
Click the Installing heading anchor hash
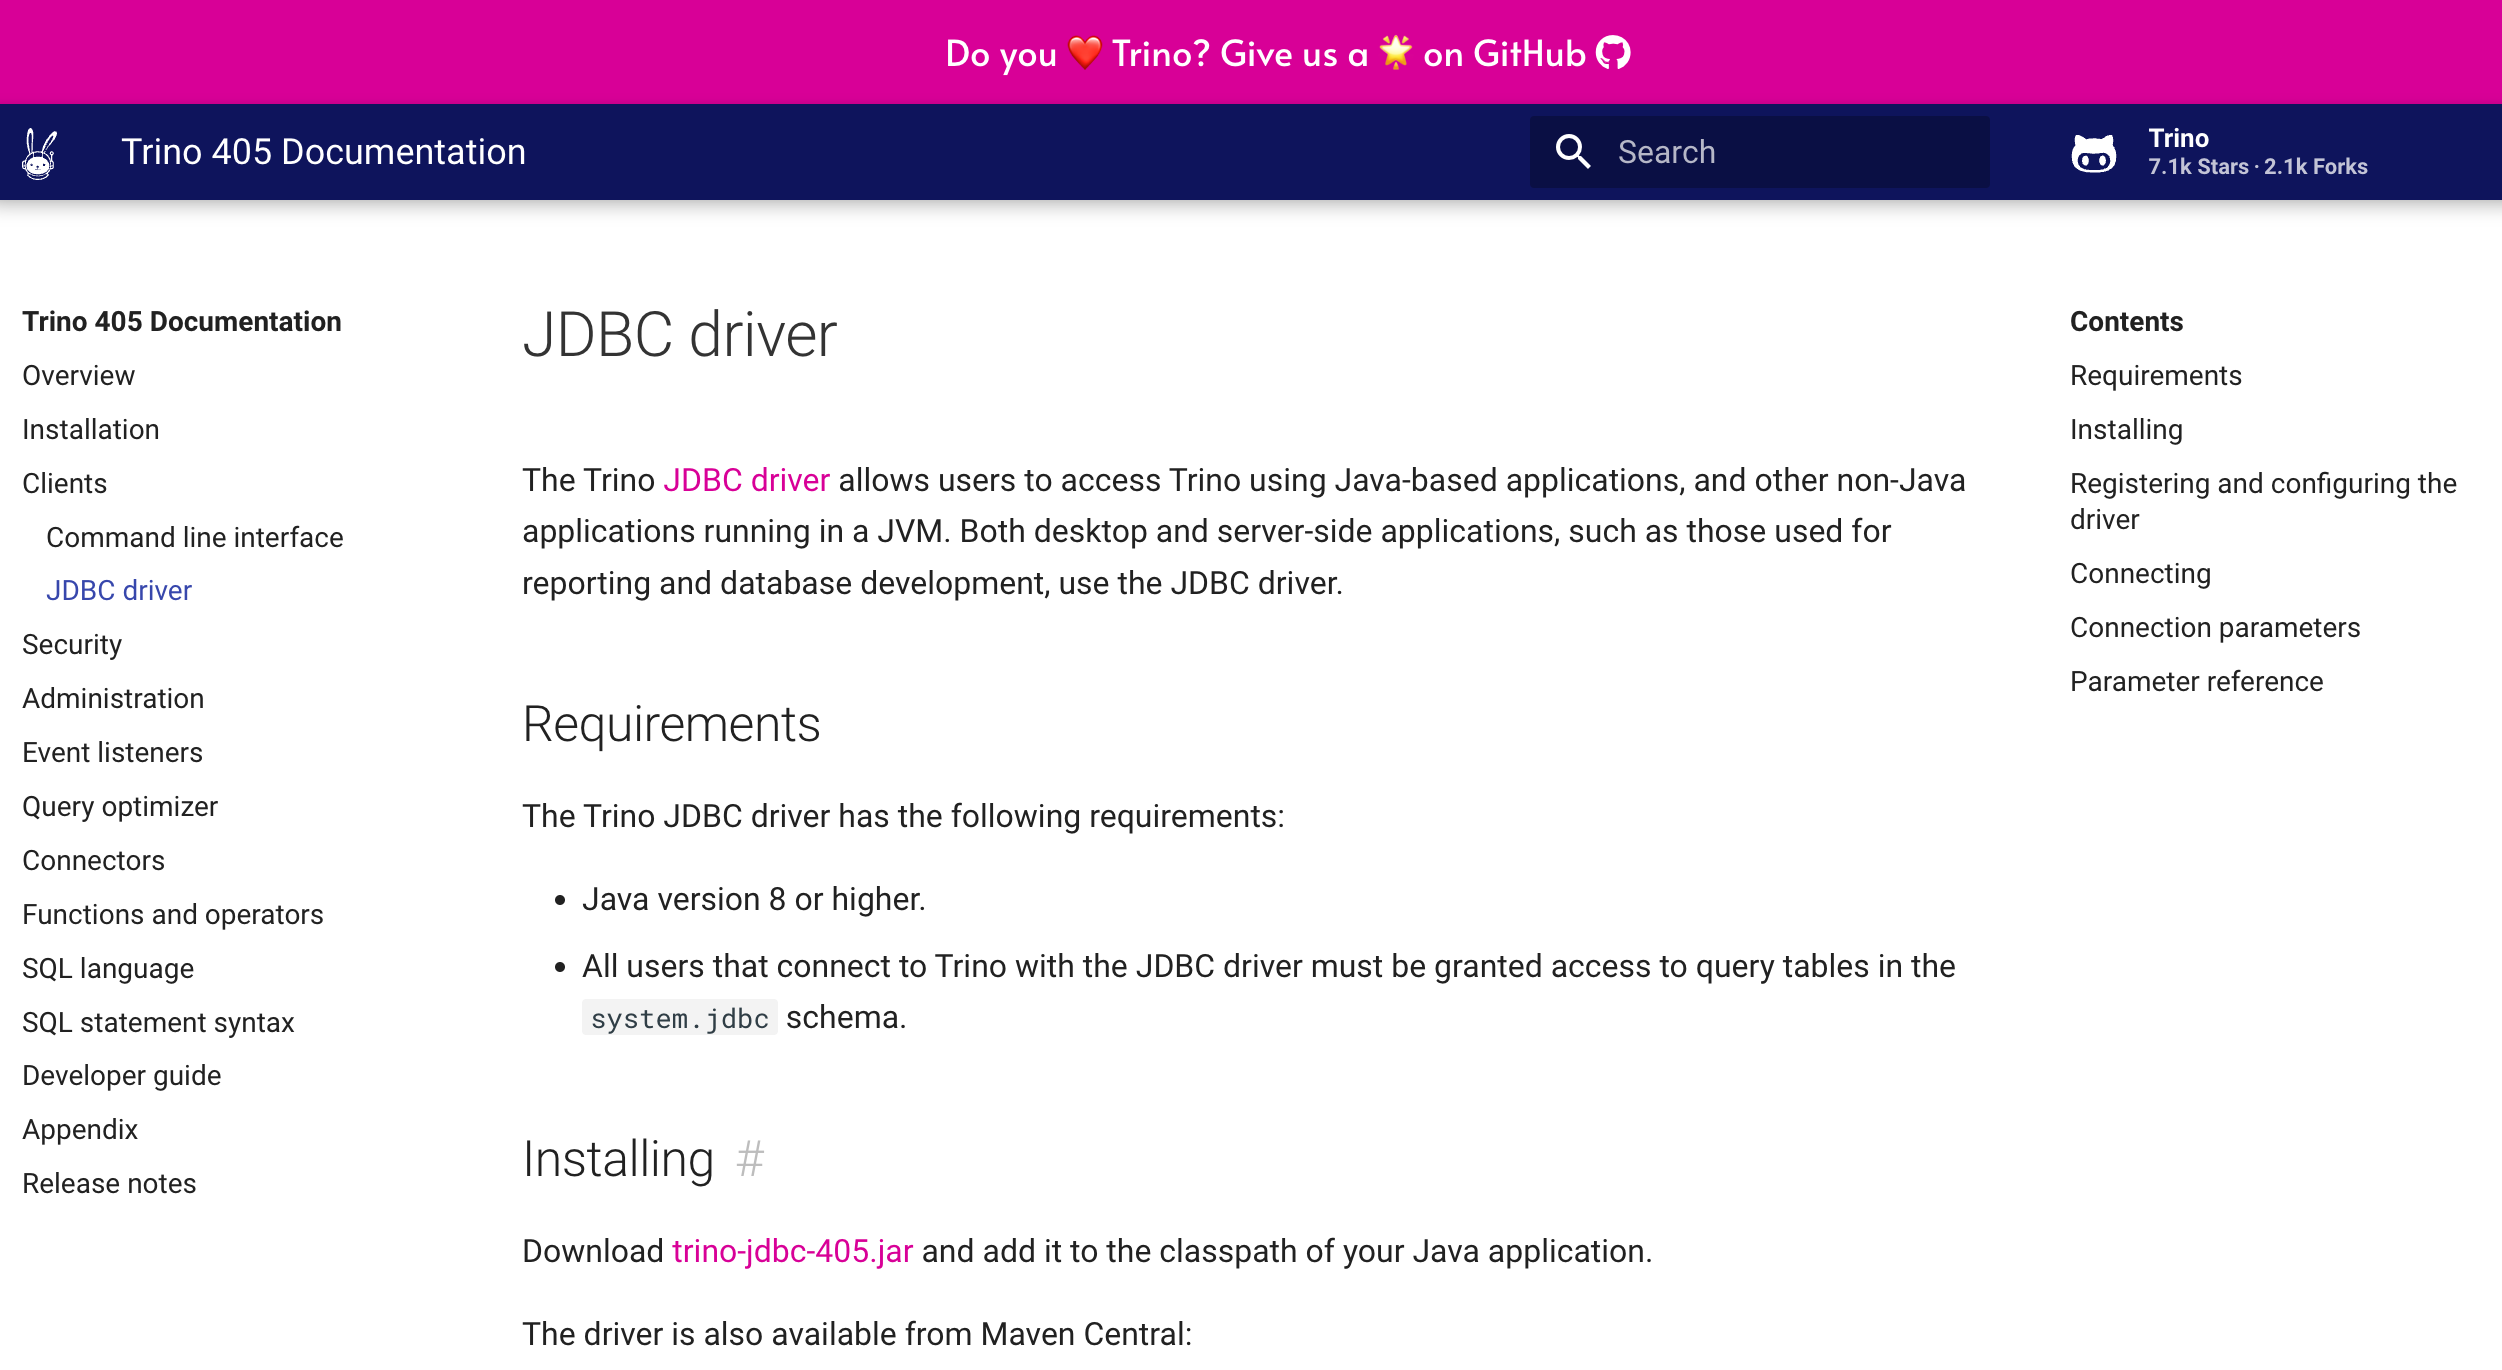750,1160
